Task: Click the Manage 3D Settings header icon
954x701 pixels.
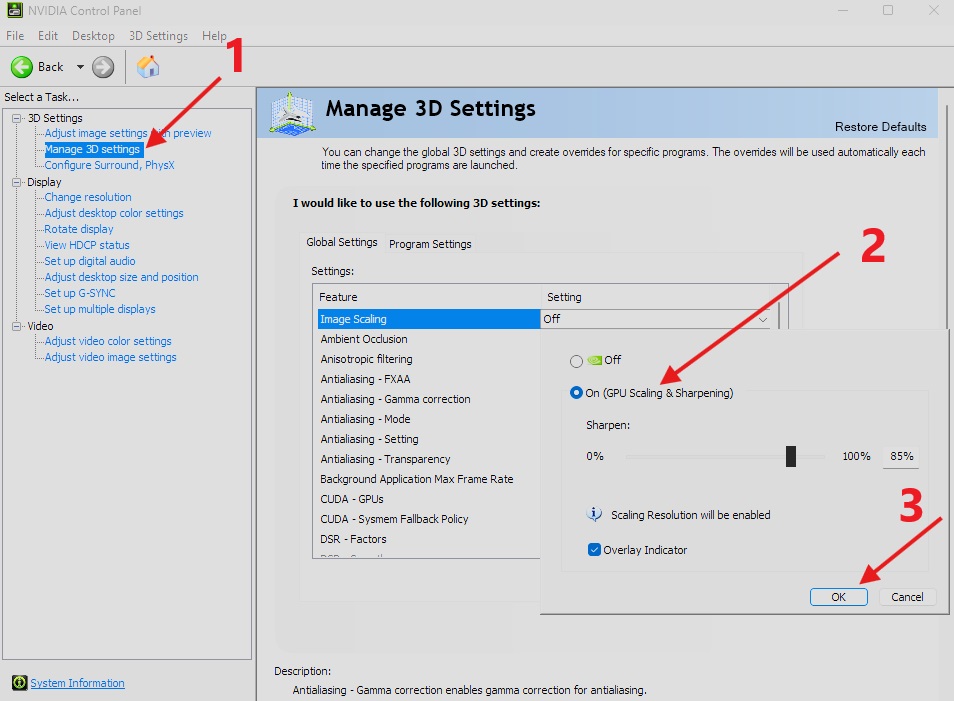Action: coord(293,113)
